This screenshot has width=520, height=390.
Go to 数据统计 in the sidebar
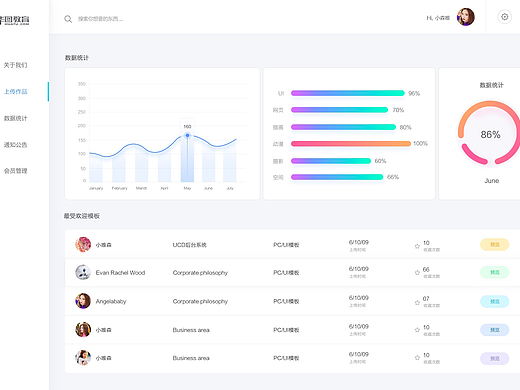15,118
